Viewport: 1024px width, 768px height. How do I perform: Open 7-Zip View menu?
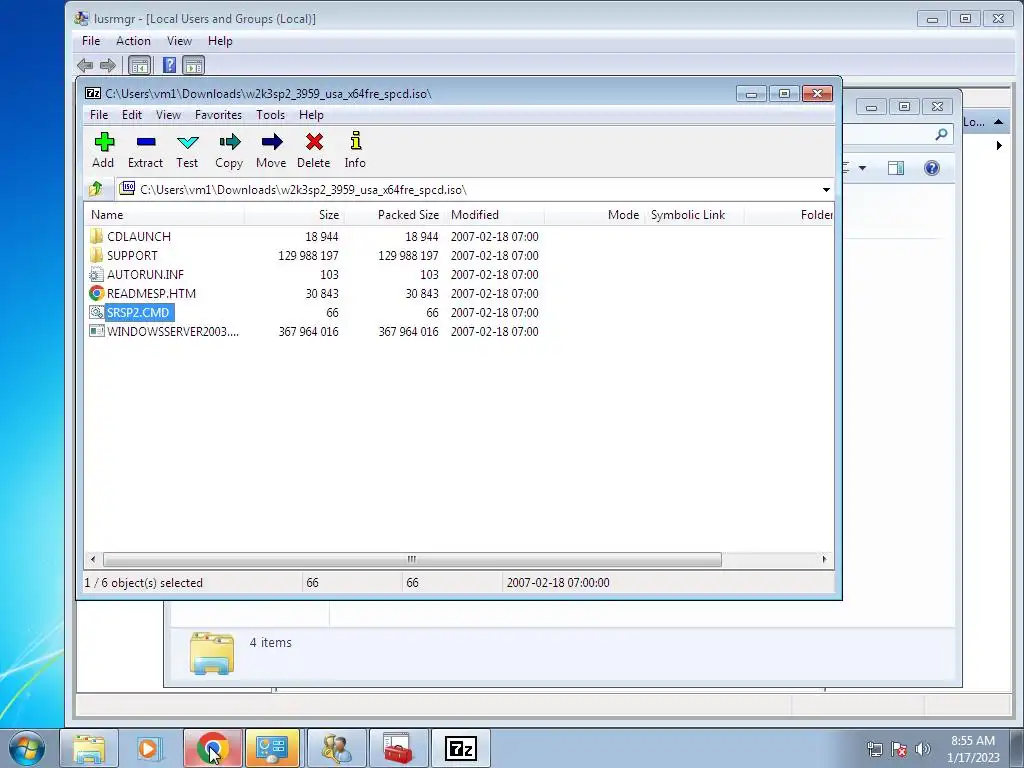coord(168,114)
